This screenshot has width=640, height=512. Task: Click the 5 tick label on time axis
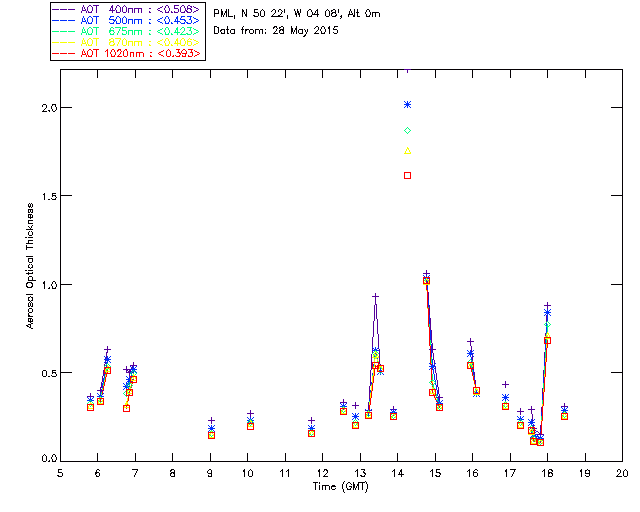coord(60,472)
